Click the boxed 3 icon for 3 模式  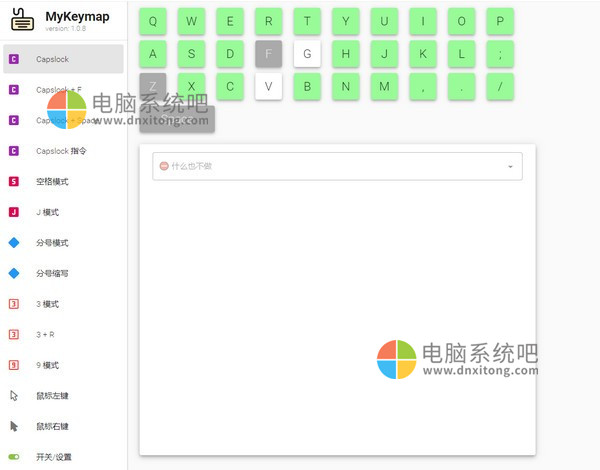pos(14,304)
